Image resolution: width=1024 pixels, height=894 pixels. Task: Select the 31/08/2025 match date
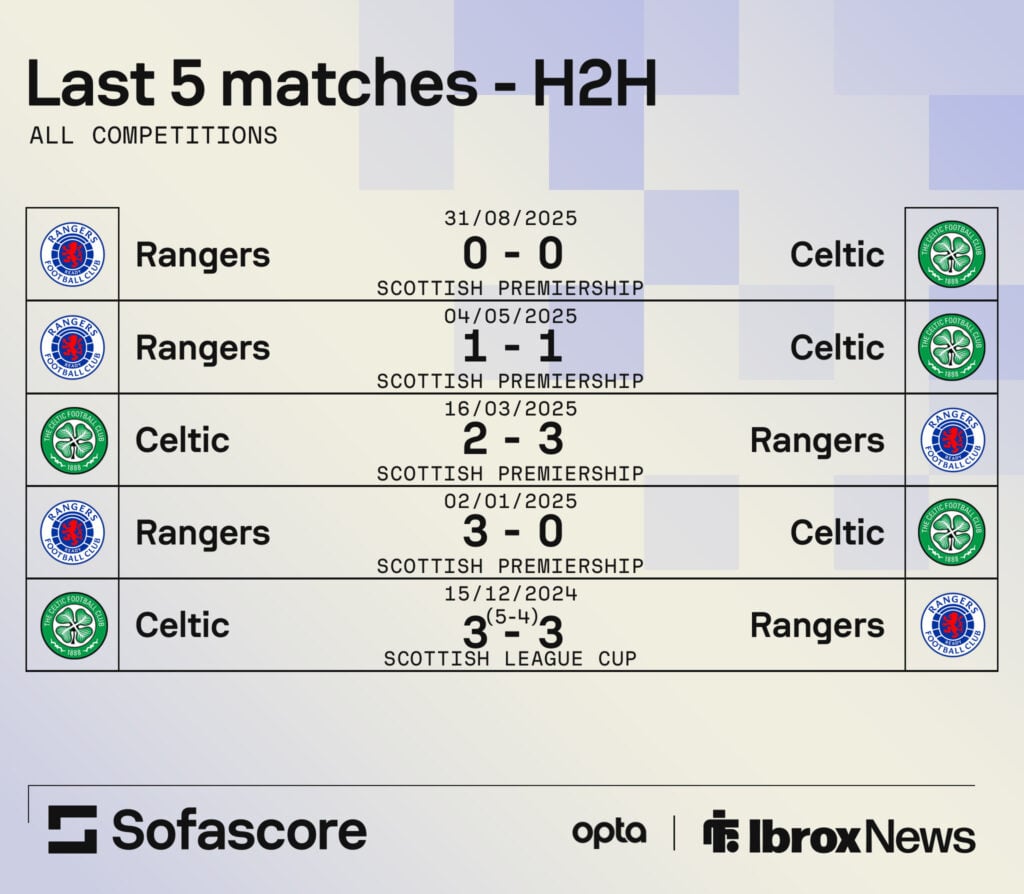click(x=511, y=218)
